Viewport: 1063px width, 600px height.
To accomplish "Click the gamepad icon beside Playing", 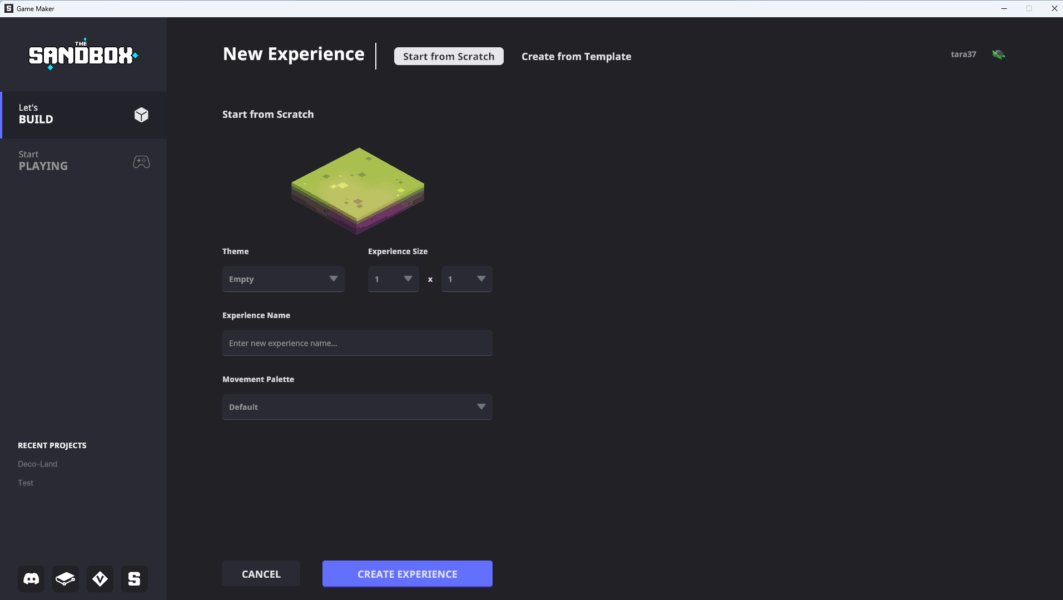I will tap(141, 162).
